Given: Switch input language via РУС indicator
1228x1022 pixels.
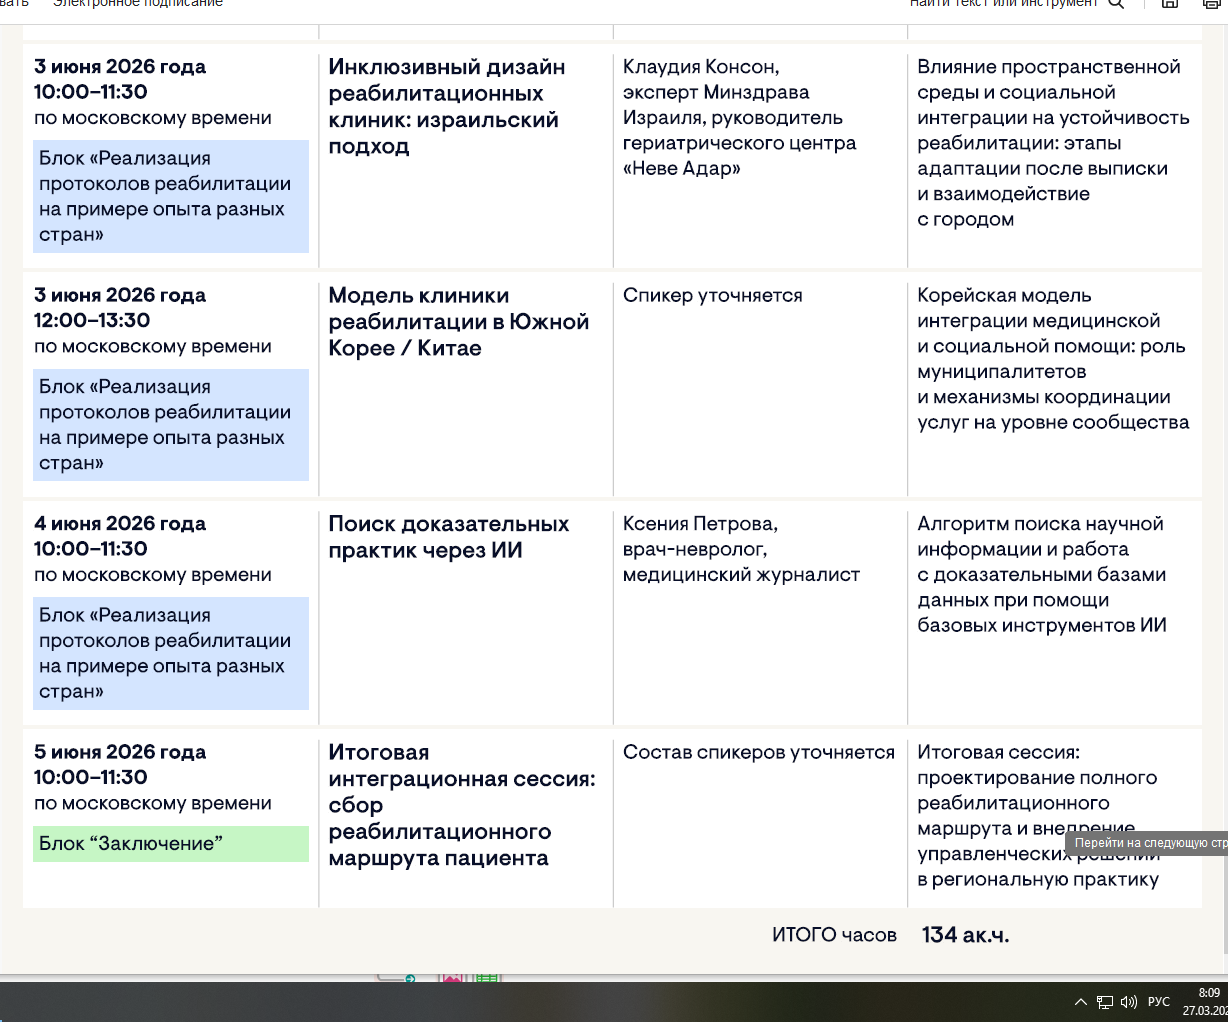Looking at the screenshot, I should pos(1158,1002).
